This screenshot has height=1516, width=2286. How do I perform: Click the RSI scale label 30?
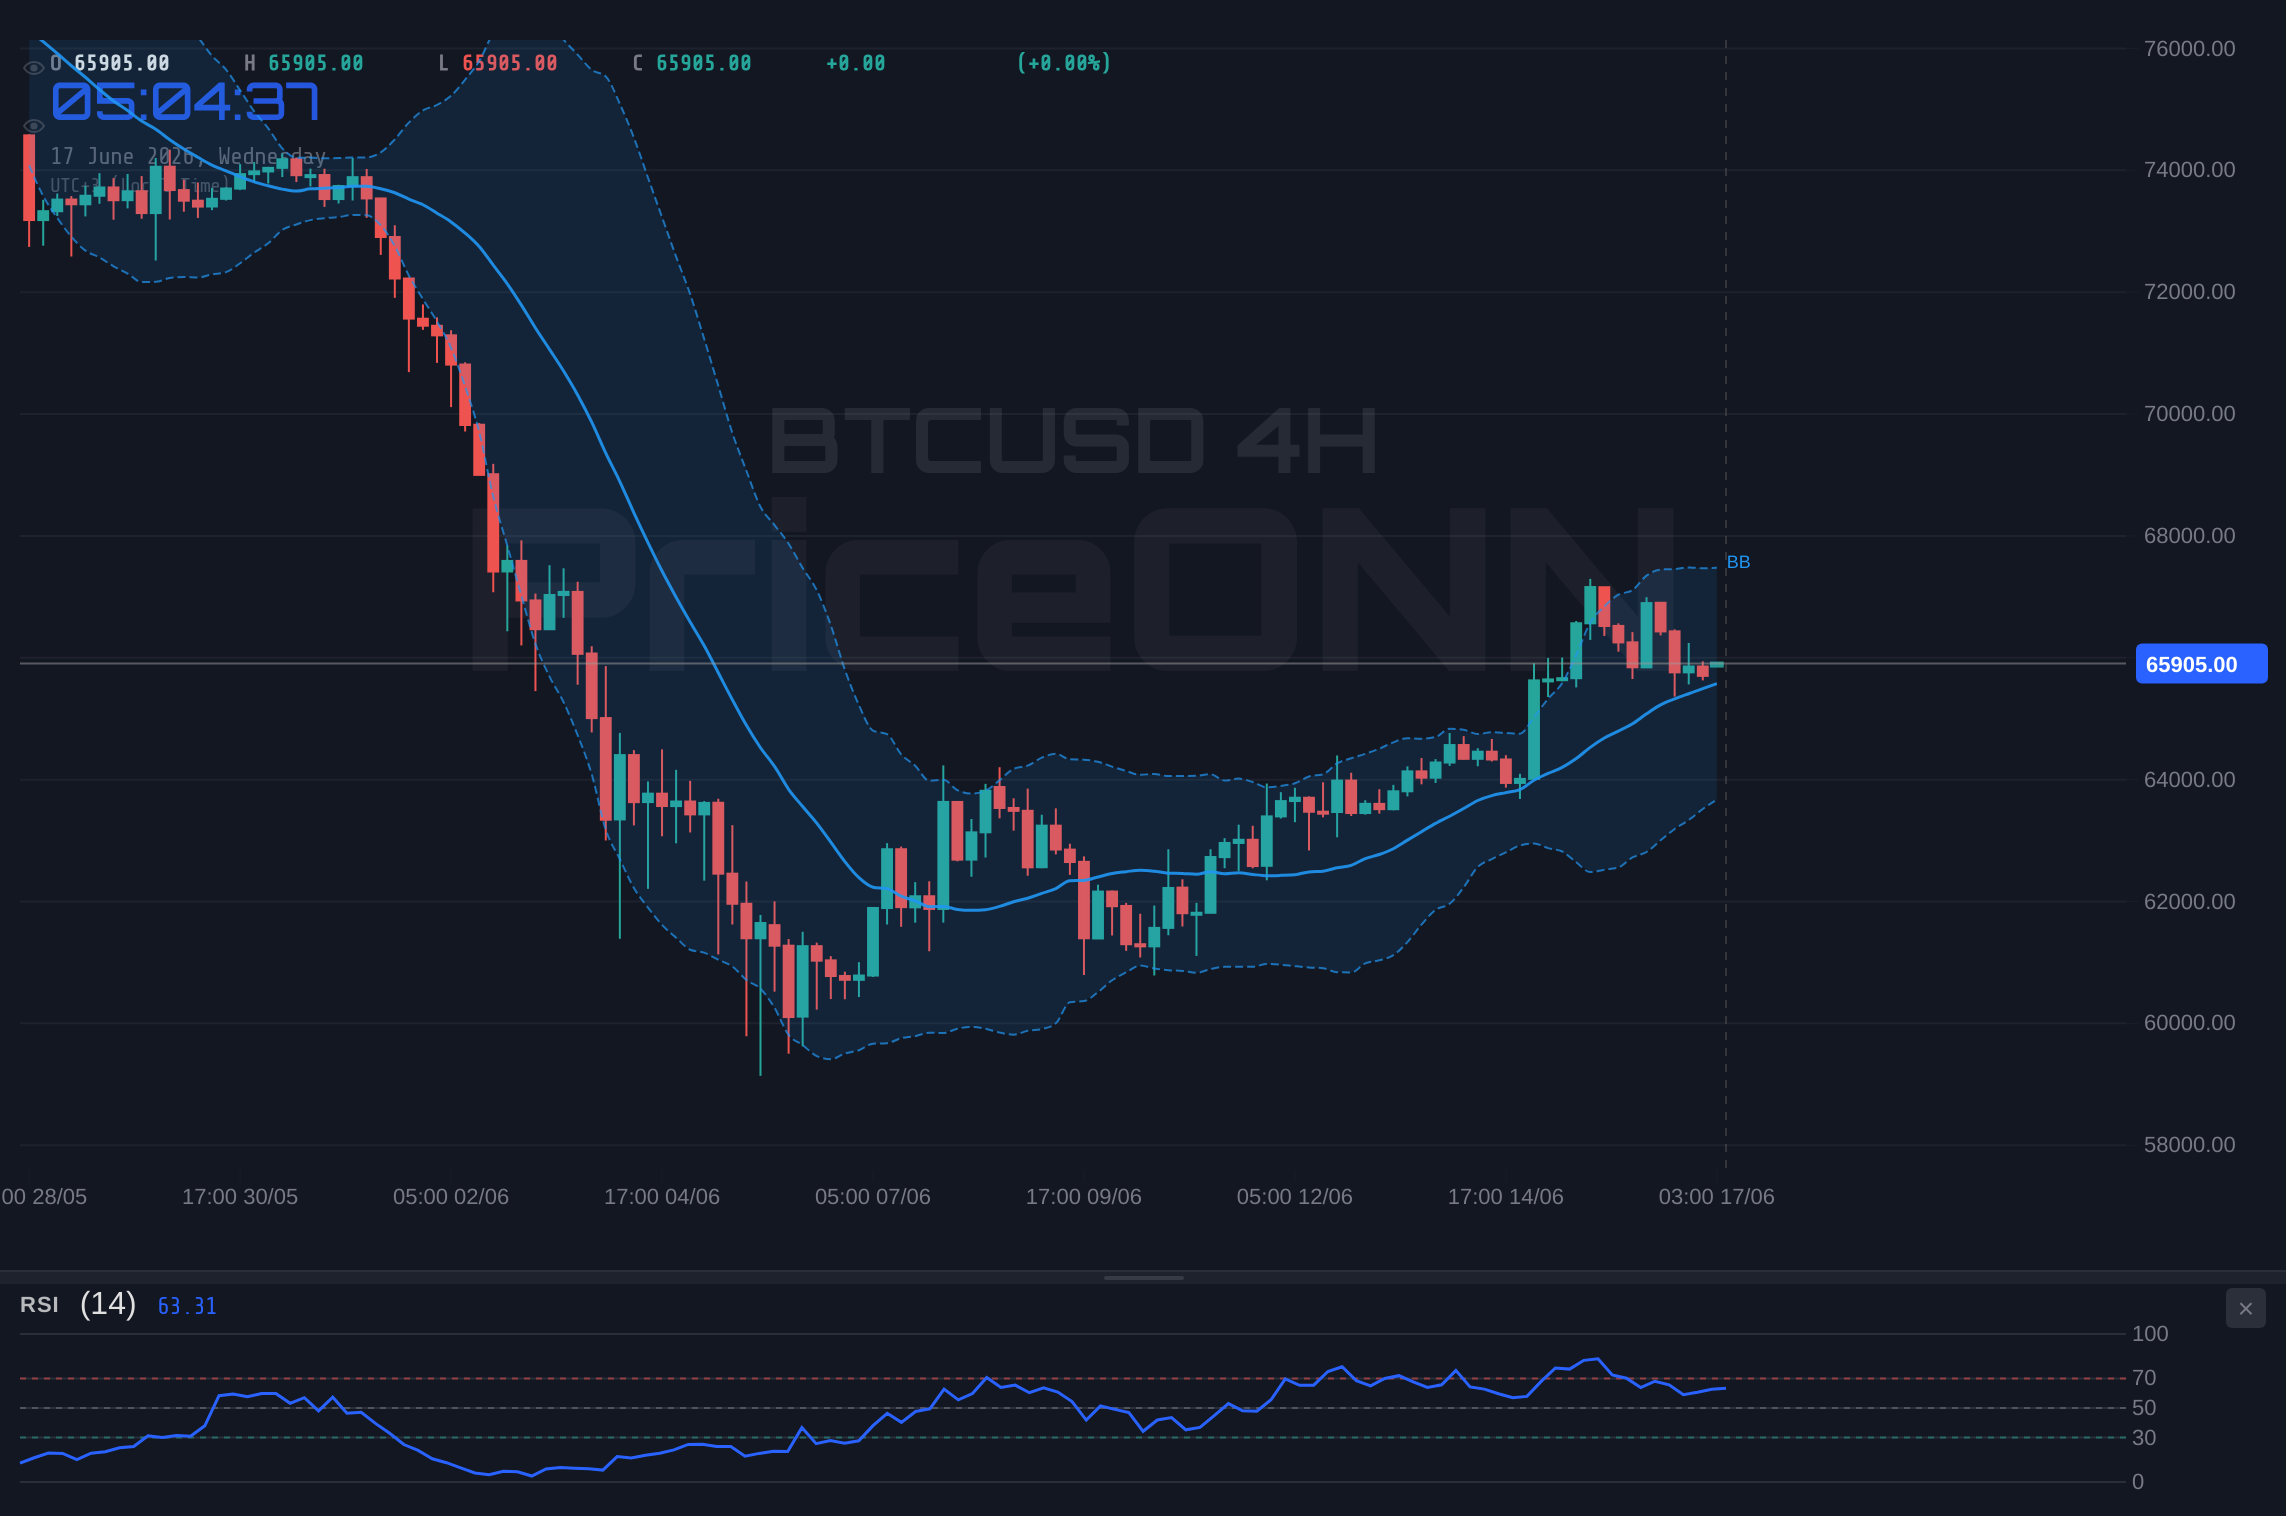(x=2144, y=1438)
